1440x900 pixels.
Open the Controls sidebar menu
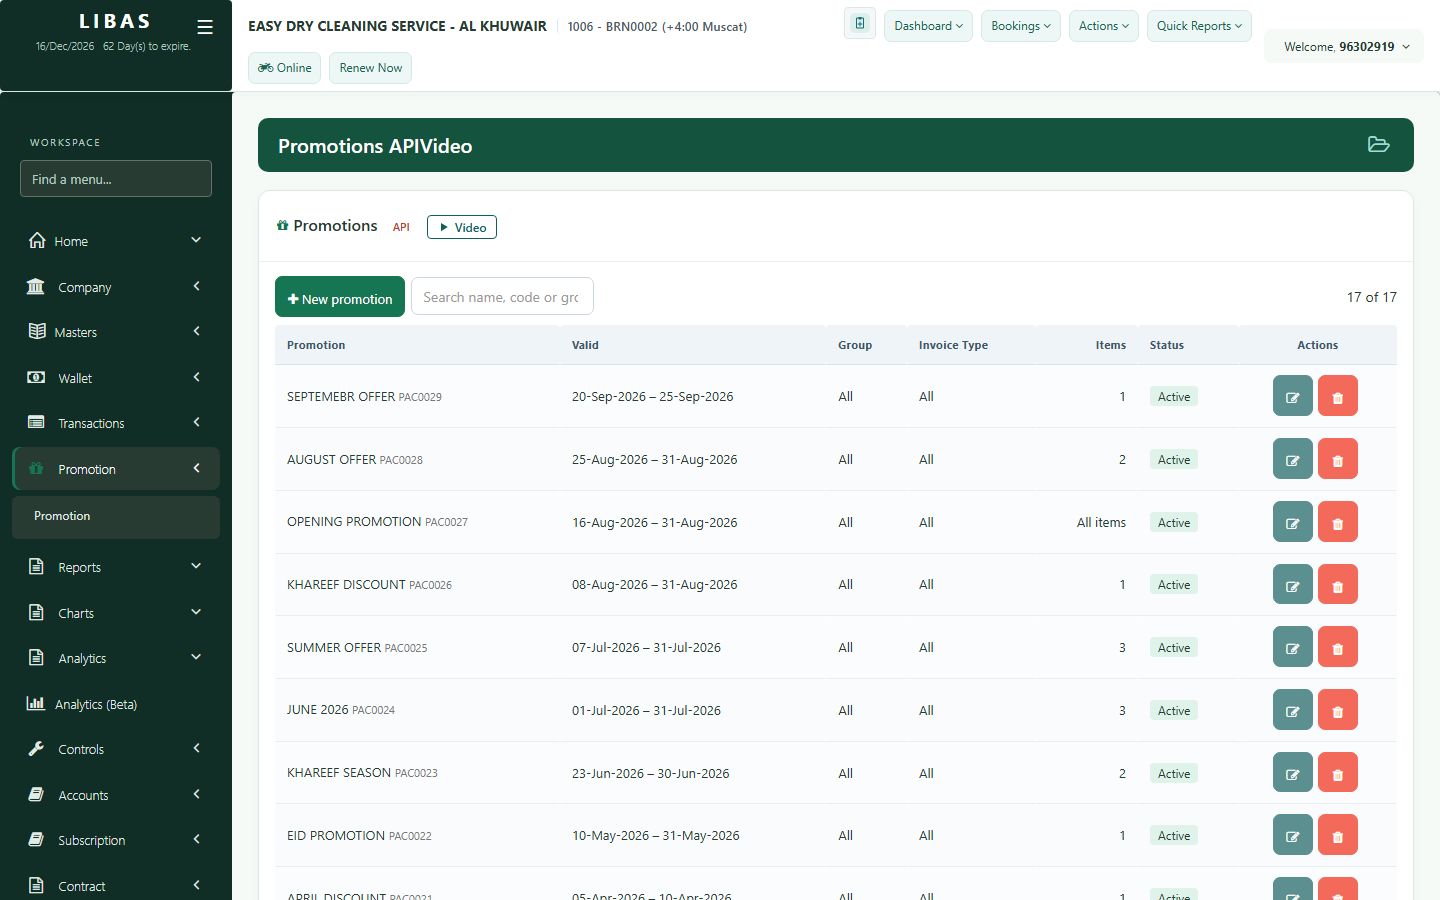click(x=116, y=749)
